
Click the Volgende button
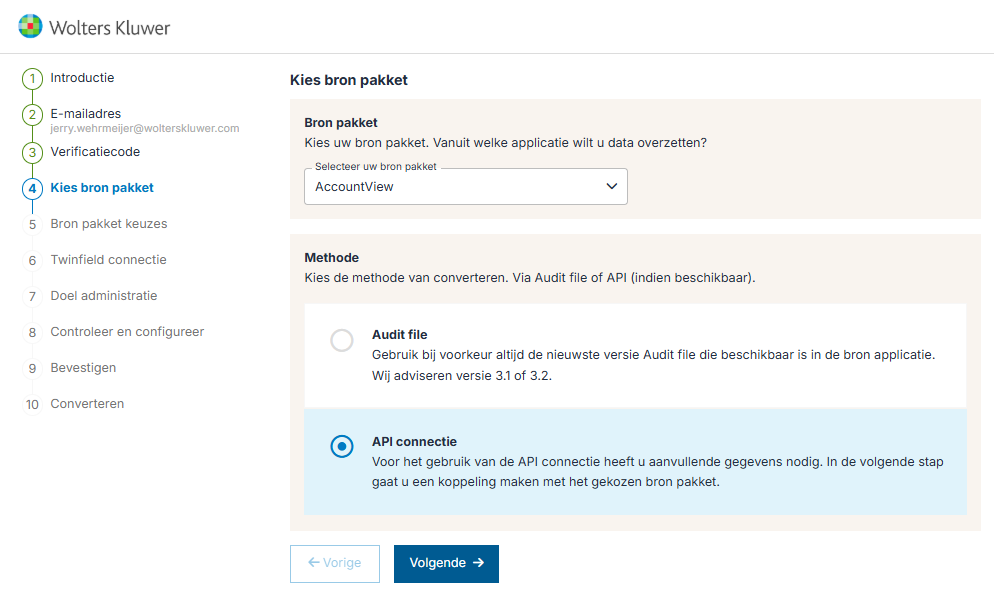pyautogui.click(x=446, y=563)
